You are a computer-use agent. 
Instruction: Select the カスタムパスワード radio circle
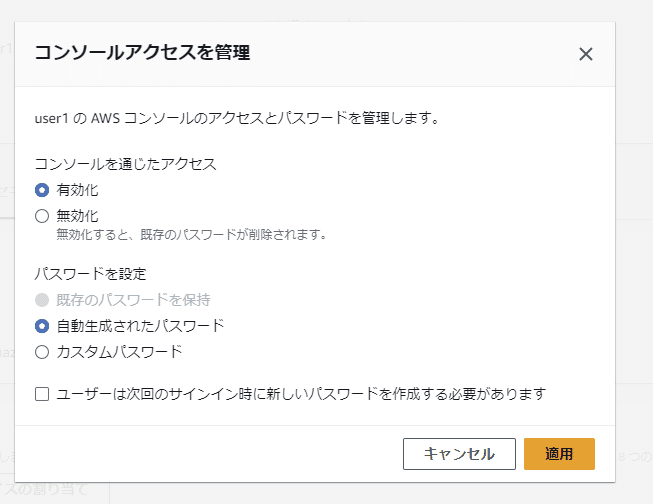(42, 352)
